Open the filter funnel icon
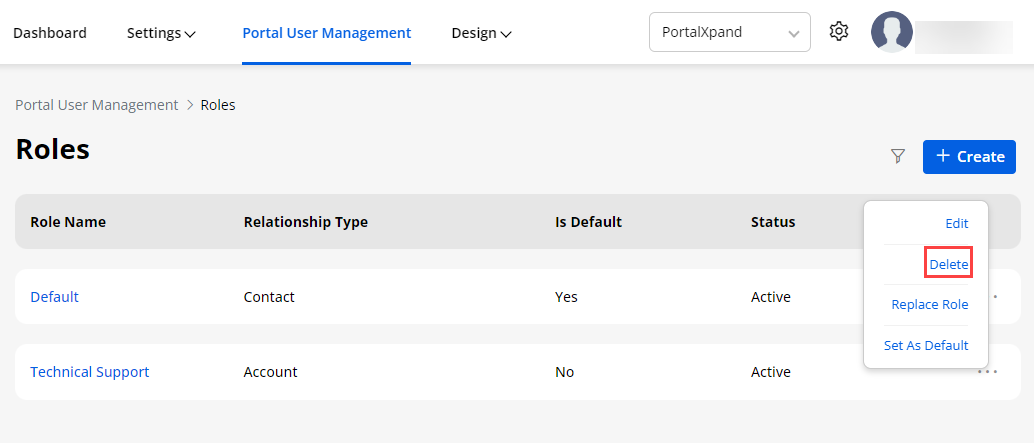The image size is (1034, 443). coord(898,156)
